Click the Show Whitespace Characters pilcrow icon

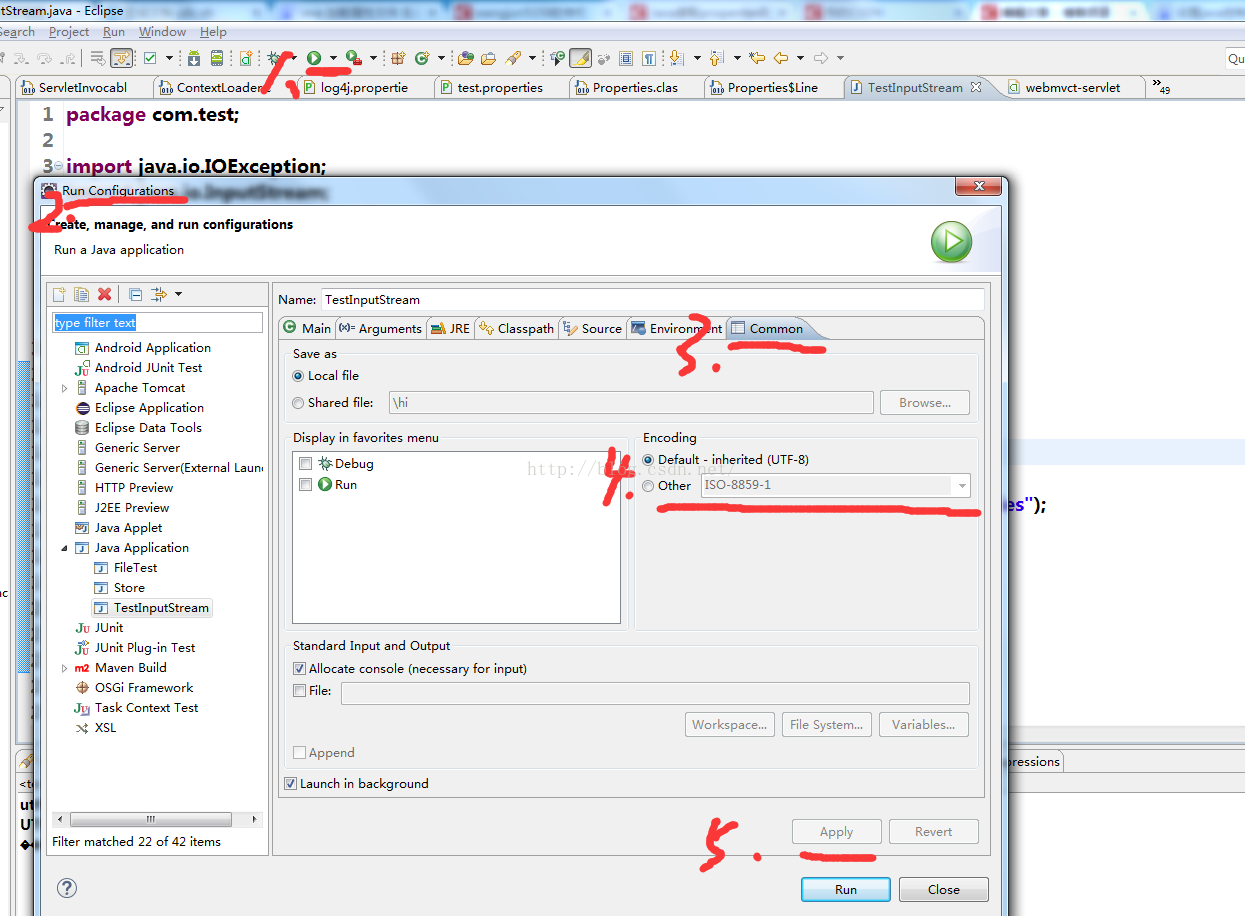649,58
